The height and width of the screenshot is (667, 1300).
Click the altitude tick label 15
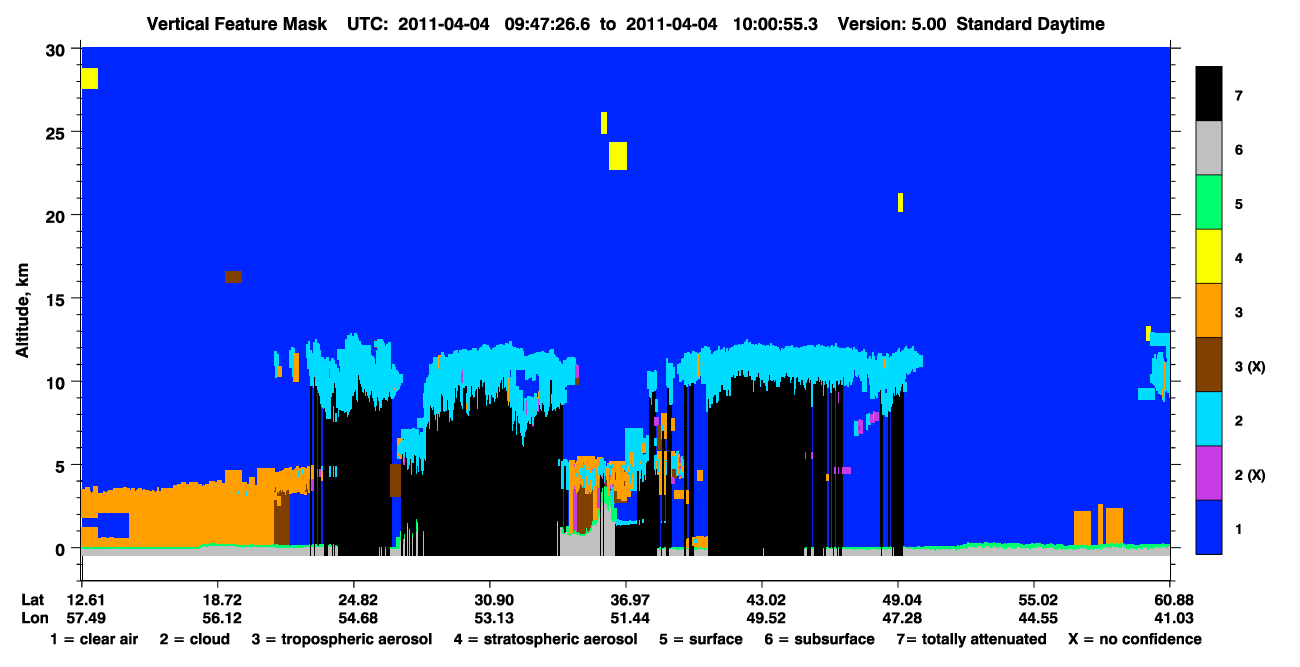point(58,299)
